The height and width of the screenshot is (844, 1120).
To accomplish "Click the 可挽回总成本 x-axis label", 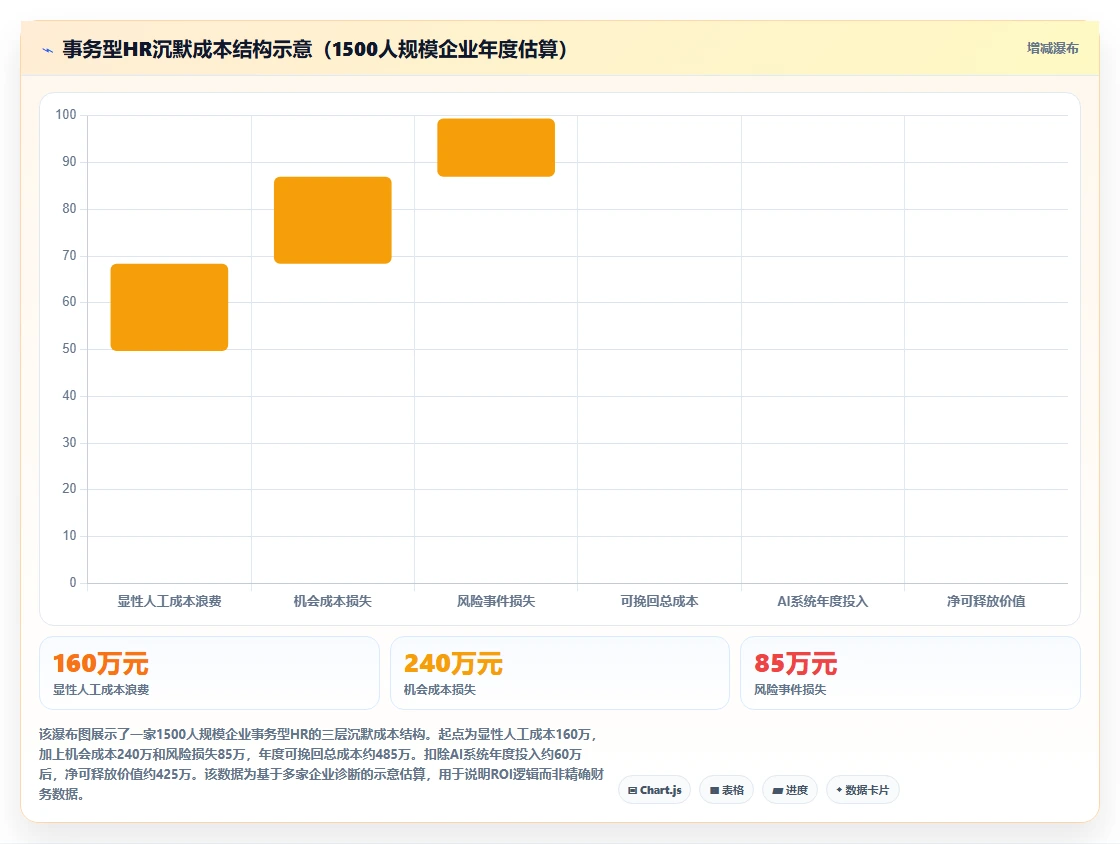I will (x=659, y=601).
